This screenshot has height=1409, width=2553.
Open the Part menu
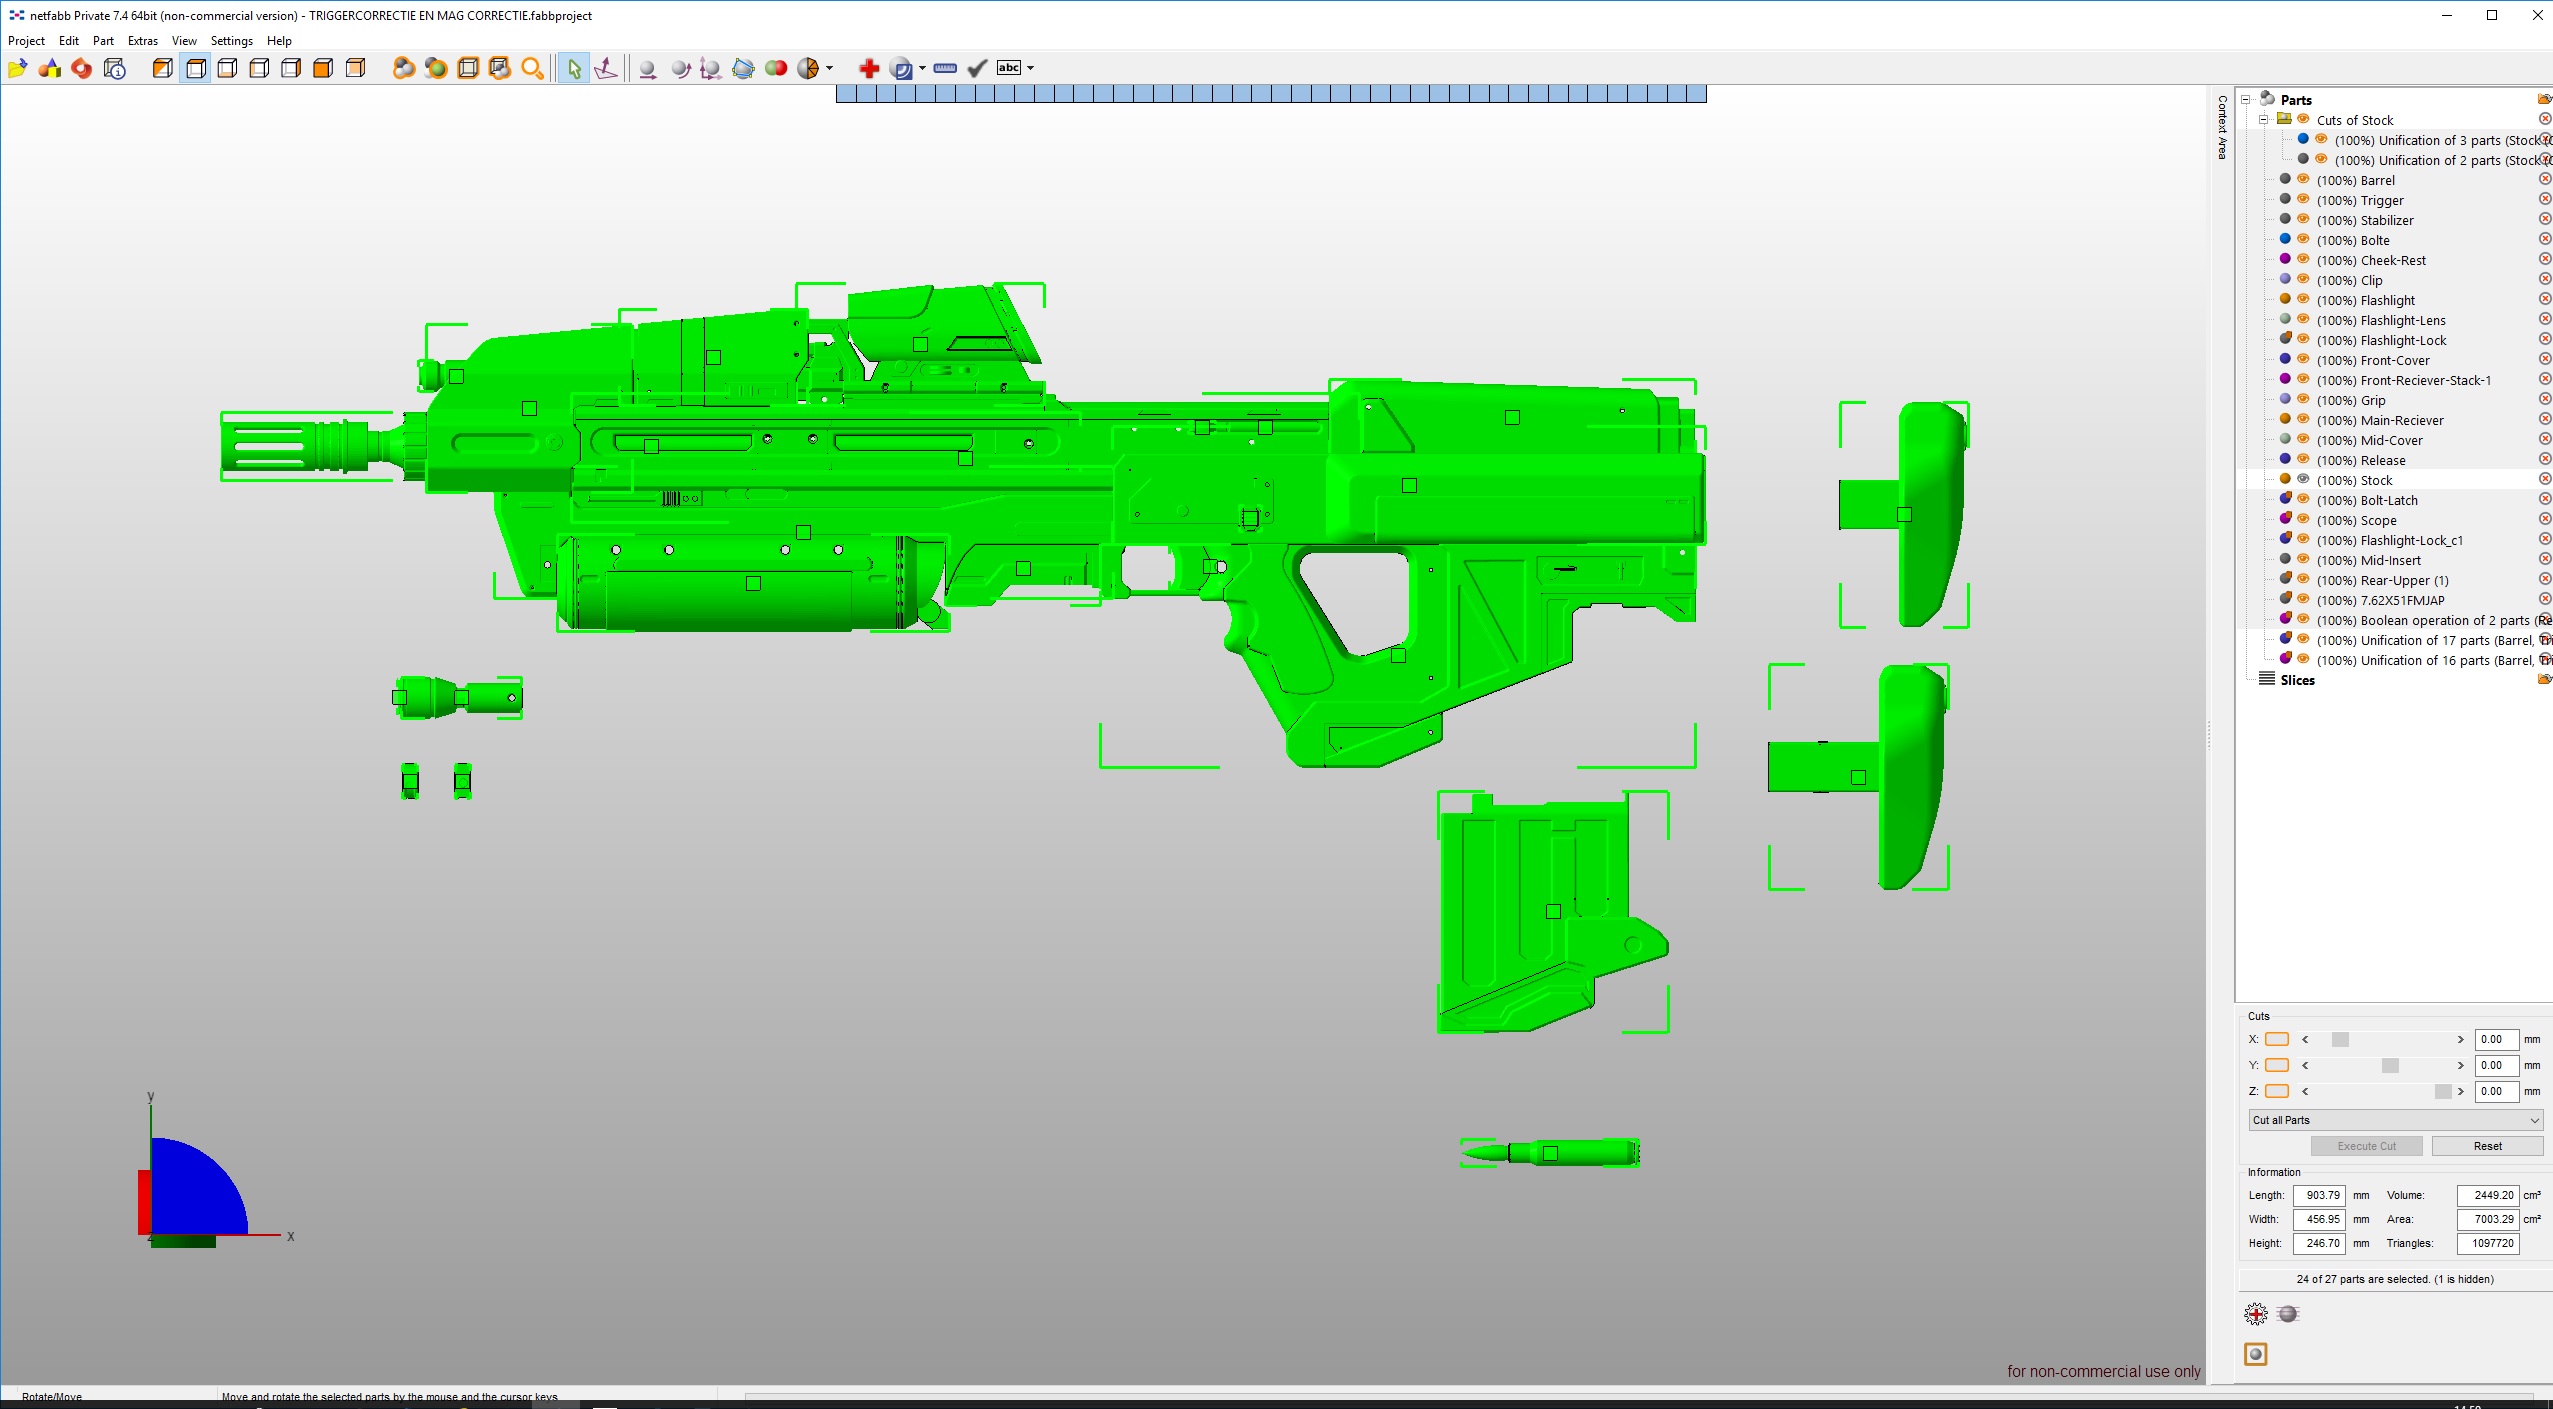coord(103,41)
